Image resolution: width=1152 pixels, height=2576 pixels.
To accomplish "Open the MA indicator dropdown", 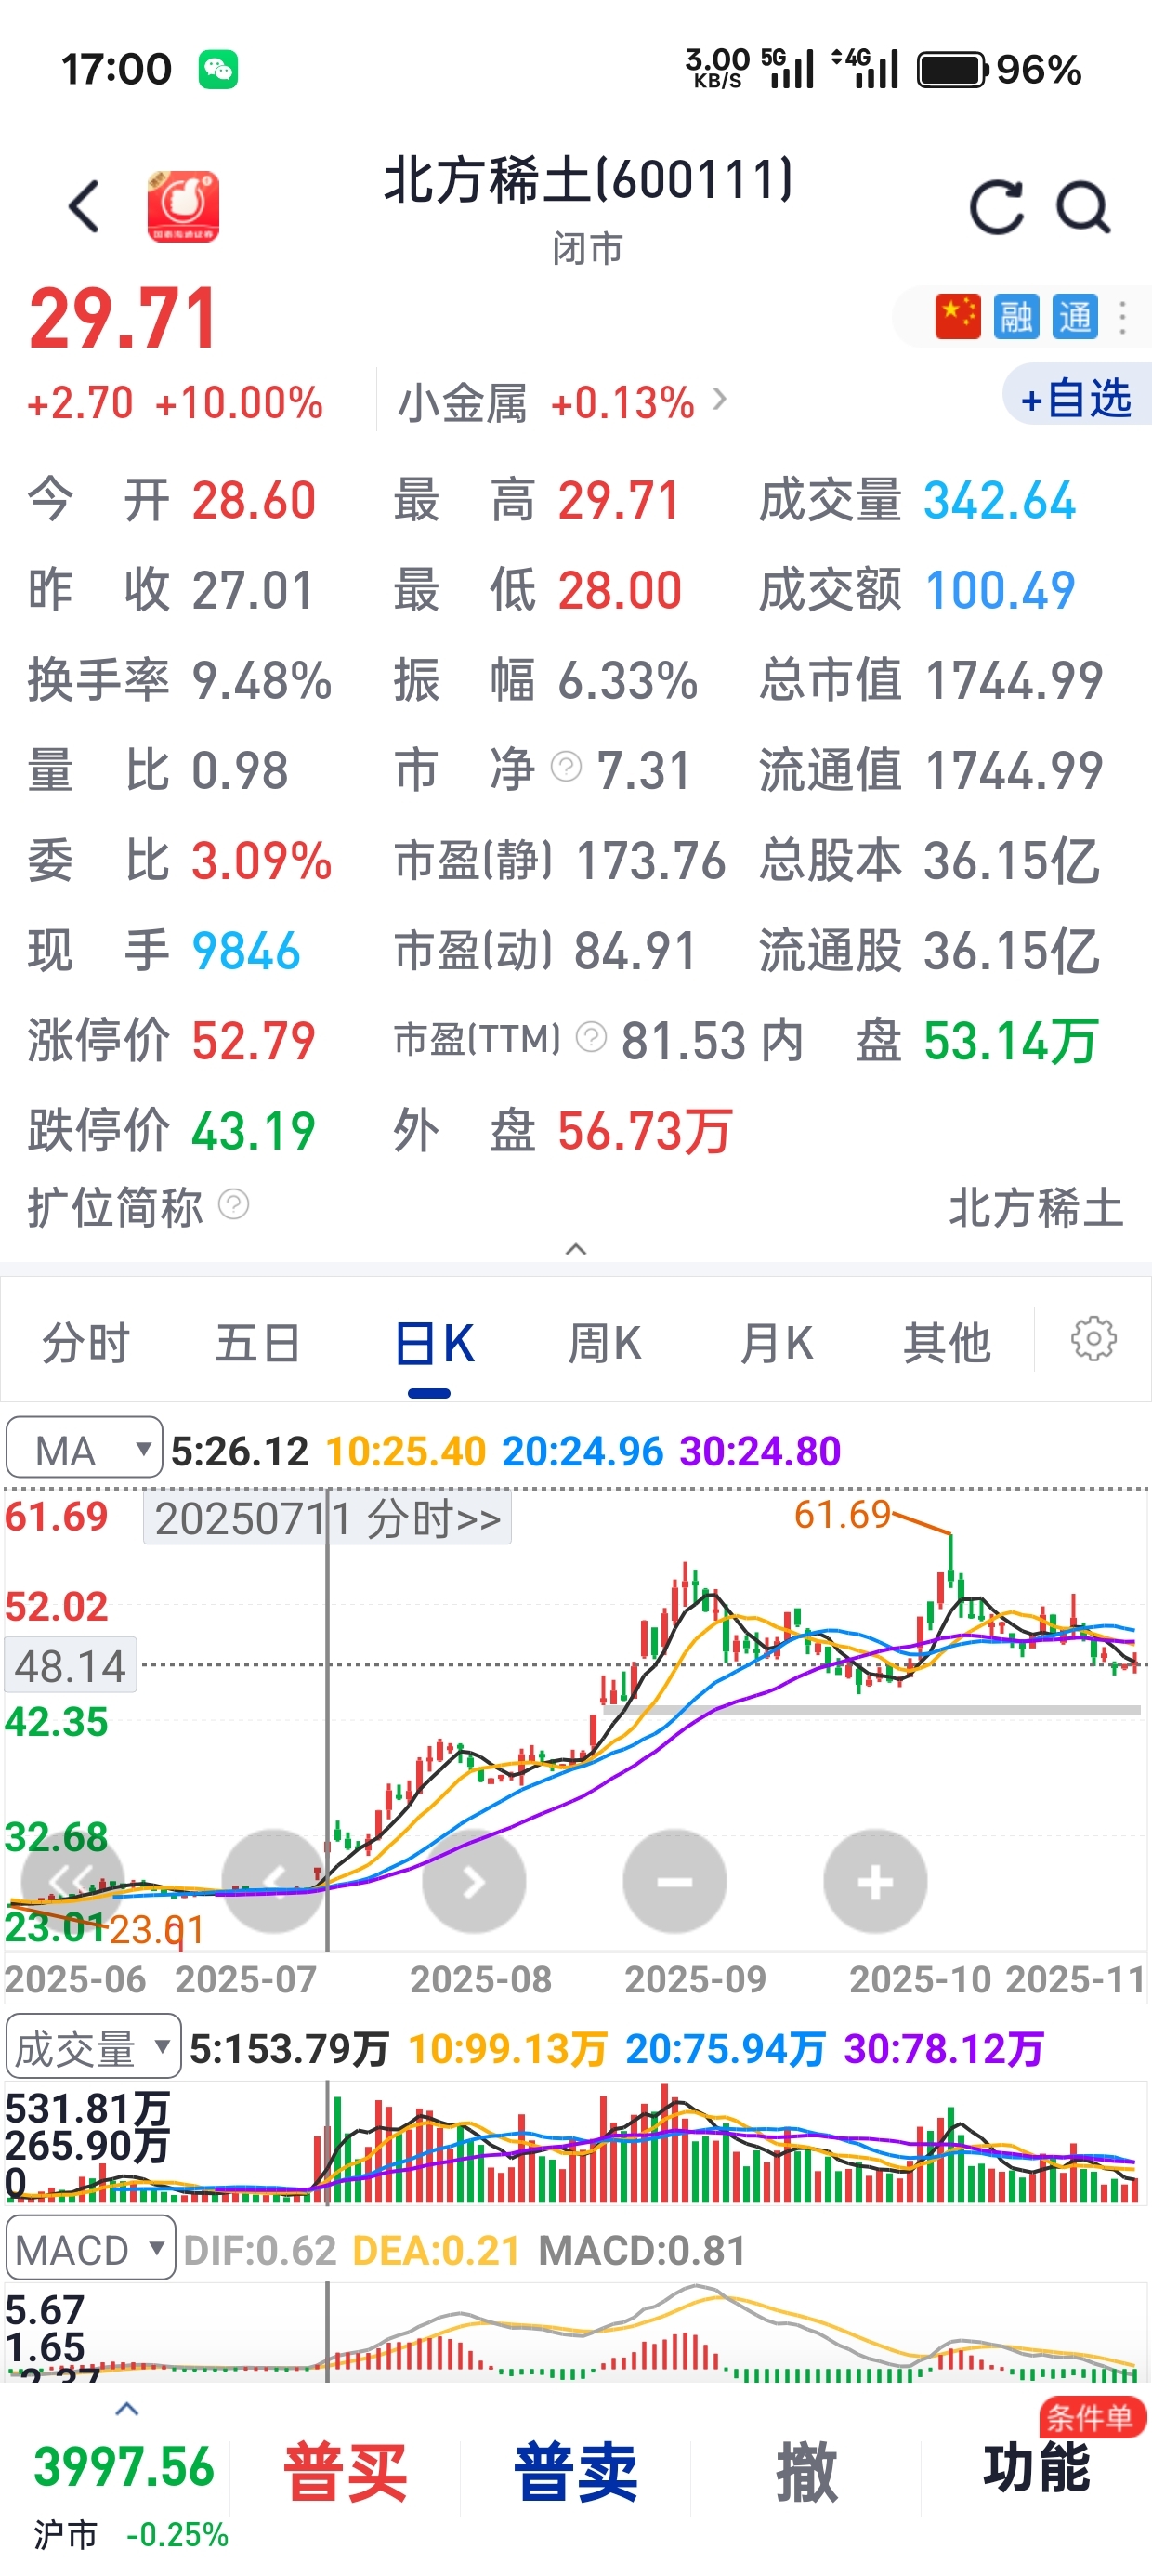I will point(84,1449).
